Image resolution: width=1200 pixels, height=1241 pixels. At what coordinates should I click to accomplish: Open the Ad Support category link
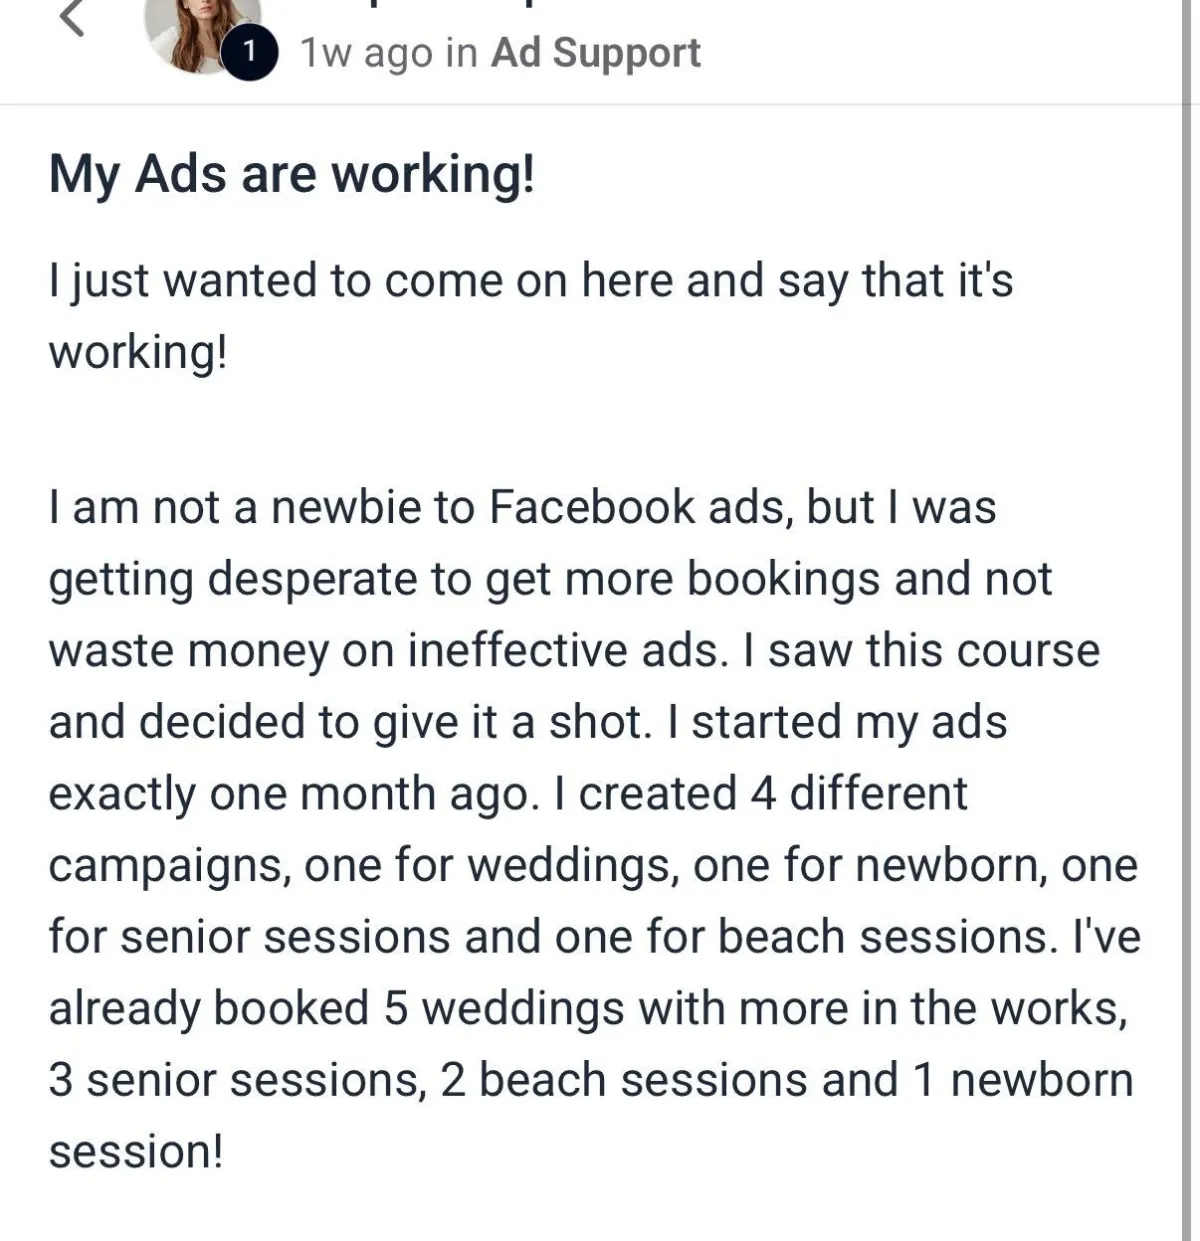[595, 52]
